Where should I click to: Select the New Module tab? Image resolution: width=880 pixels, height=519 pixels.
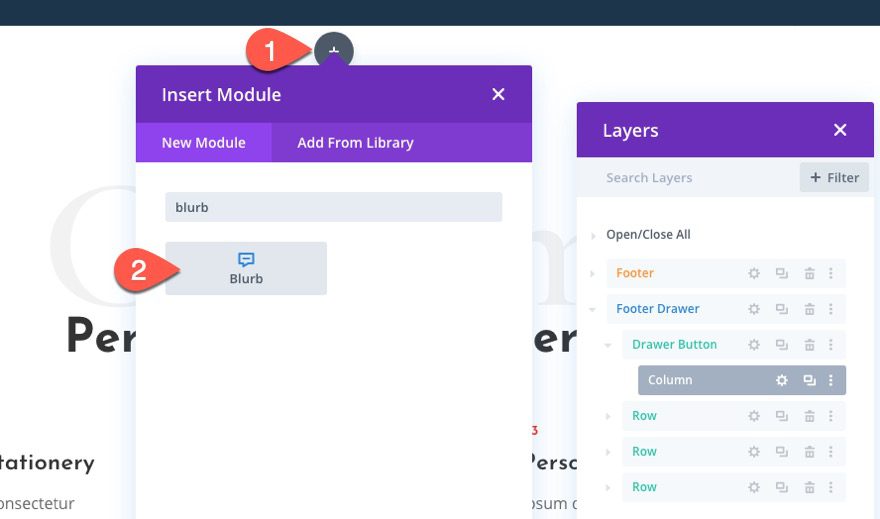pos(204,143)
